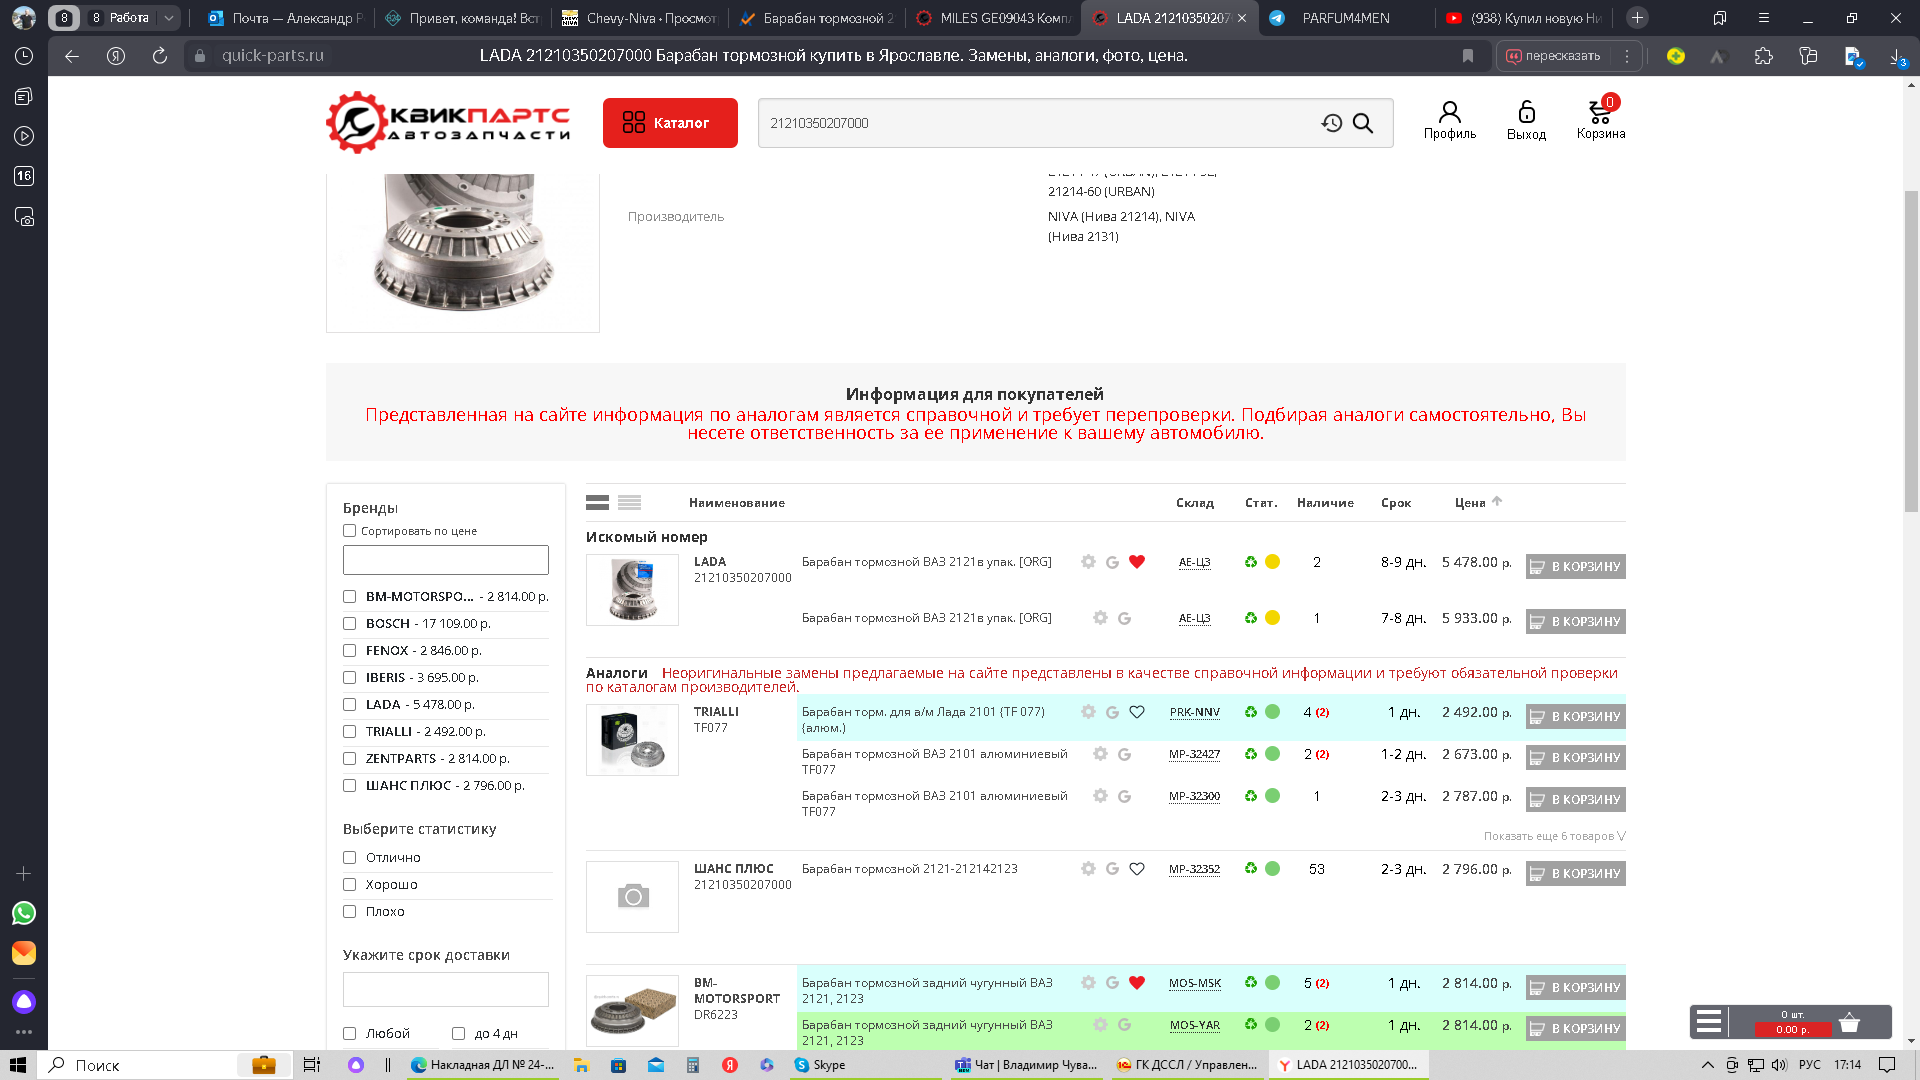
Task: Add LADA 5 478.00 item to cart
Action: click(1575, 567)
